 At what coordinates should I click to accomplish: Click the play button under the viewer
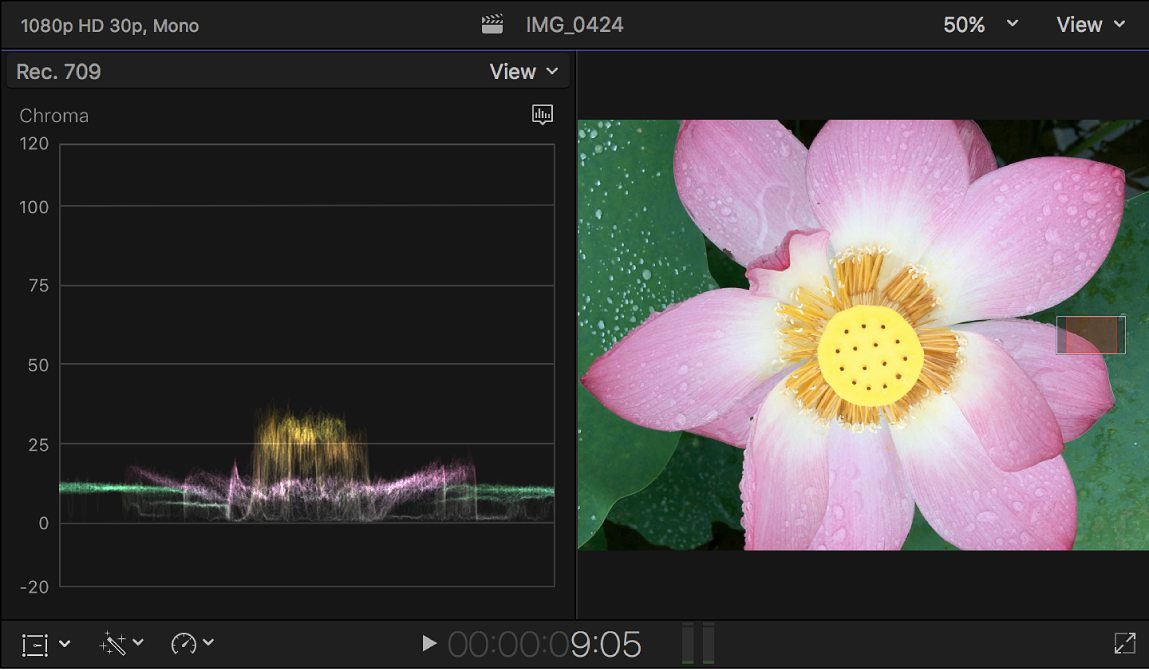pyautogui.click(x=428, y=643)
